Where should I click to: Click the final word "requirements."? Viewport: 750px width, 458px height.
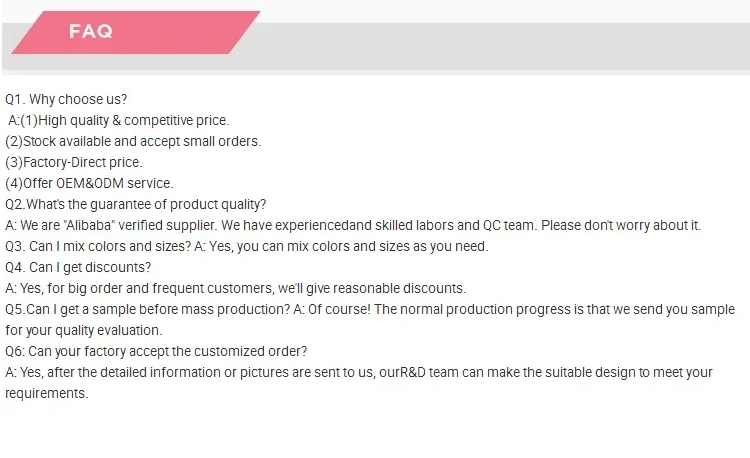47,393
